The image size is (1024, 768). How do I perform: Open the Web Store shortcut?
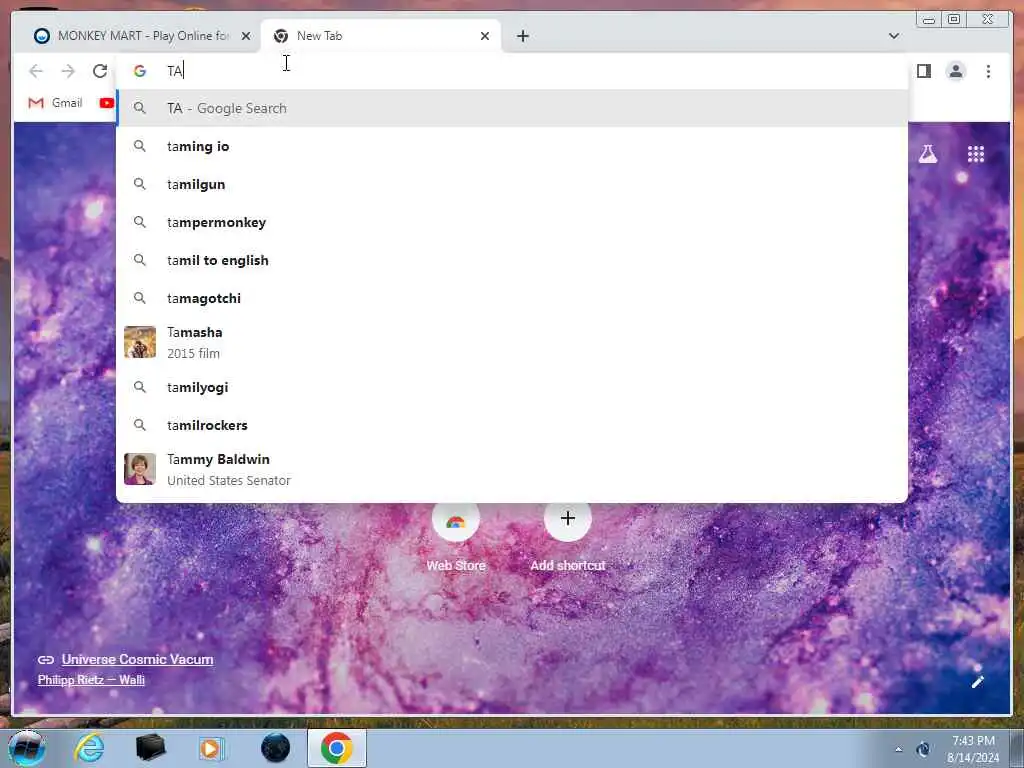pos(456,536)
